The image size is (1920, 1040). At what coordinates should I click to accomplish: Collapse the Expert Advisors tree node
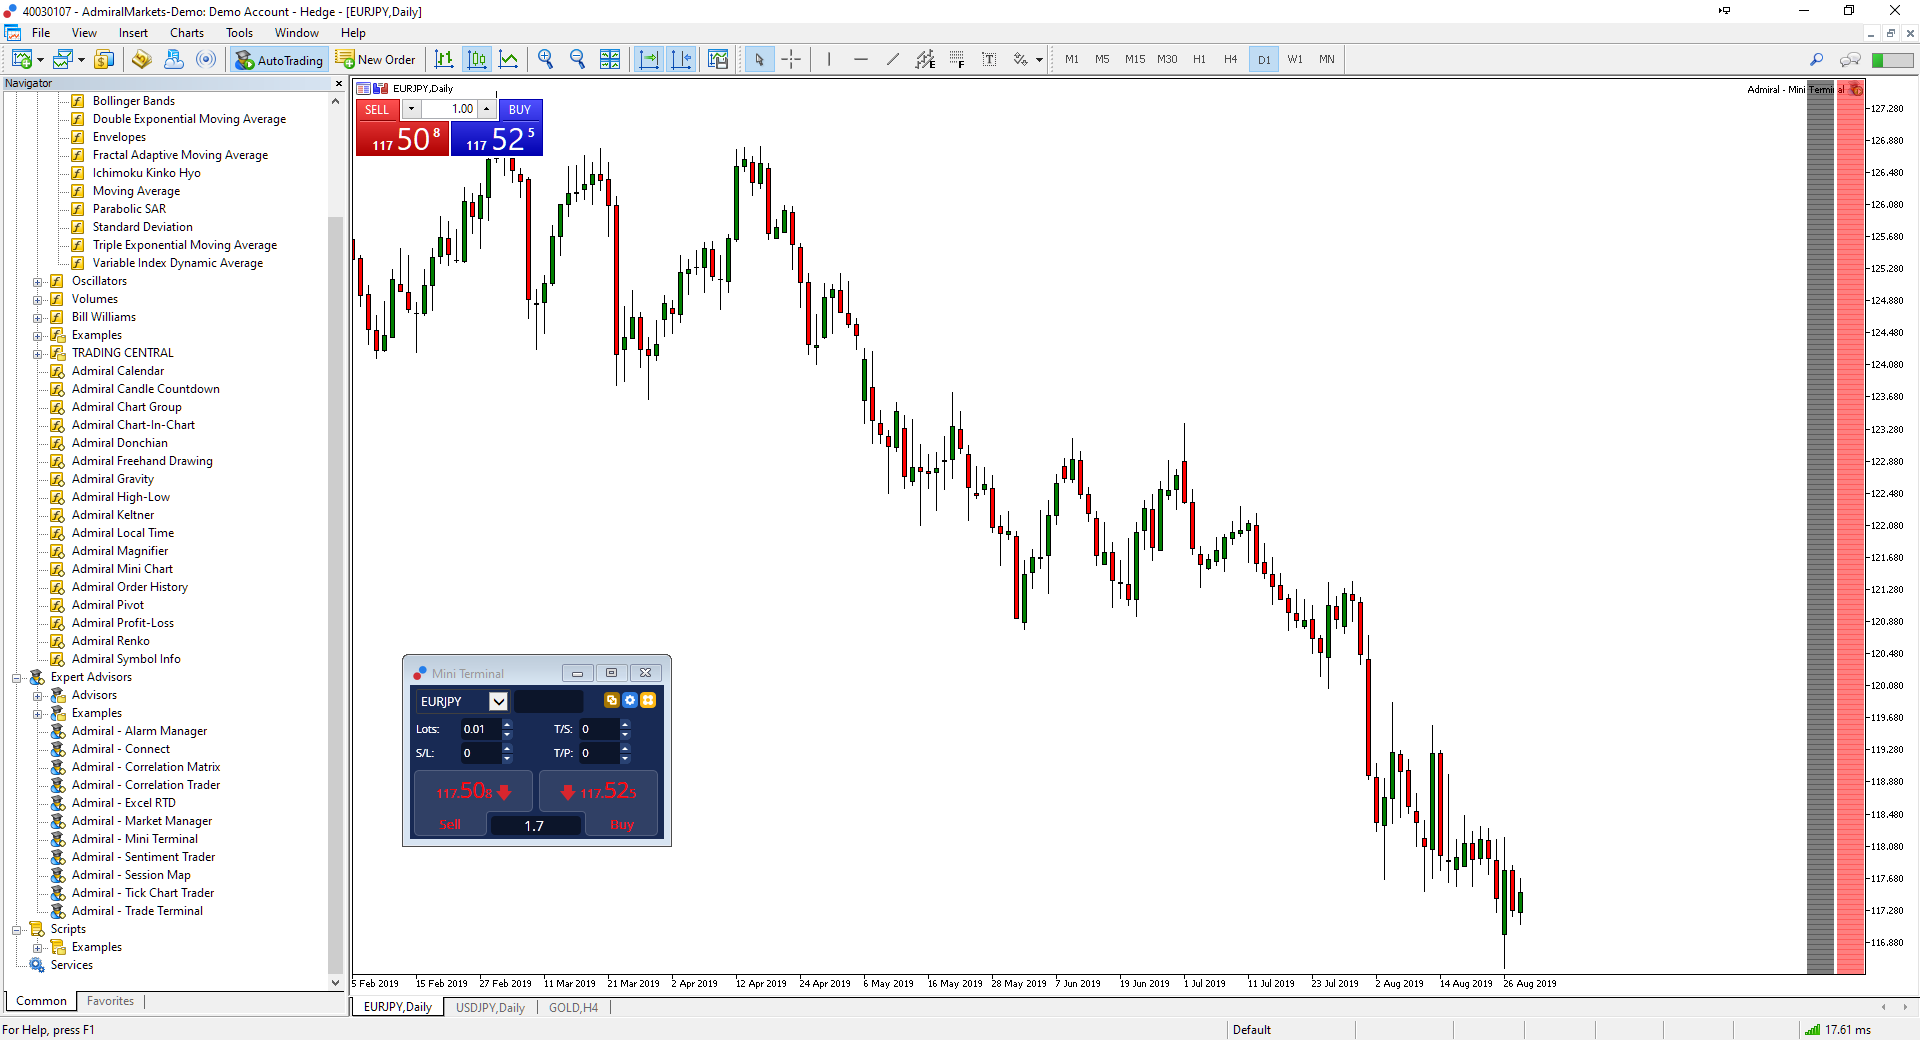pos(17,678)
